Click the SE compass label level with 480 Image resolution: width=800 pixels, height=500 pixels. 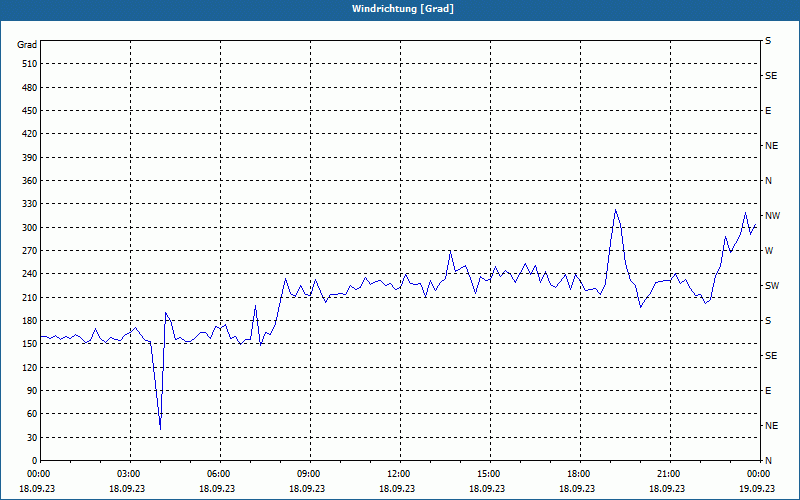coord(771,76)
